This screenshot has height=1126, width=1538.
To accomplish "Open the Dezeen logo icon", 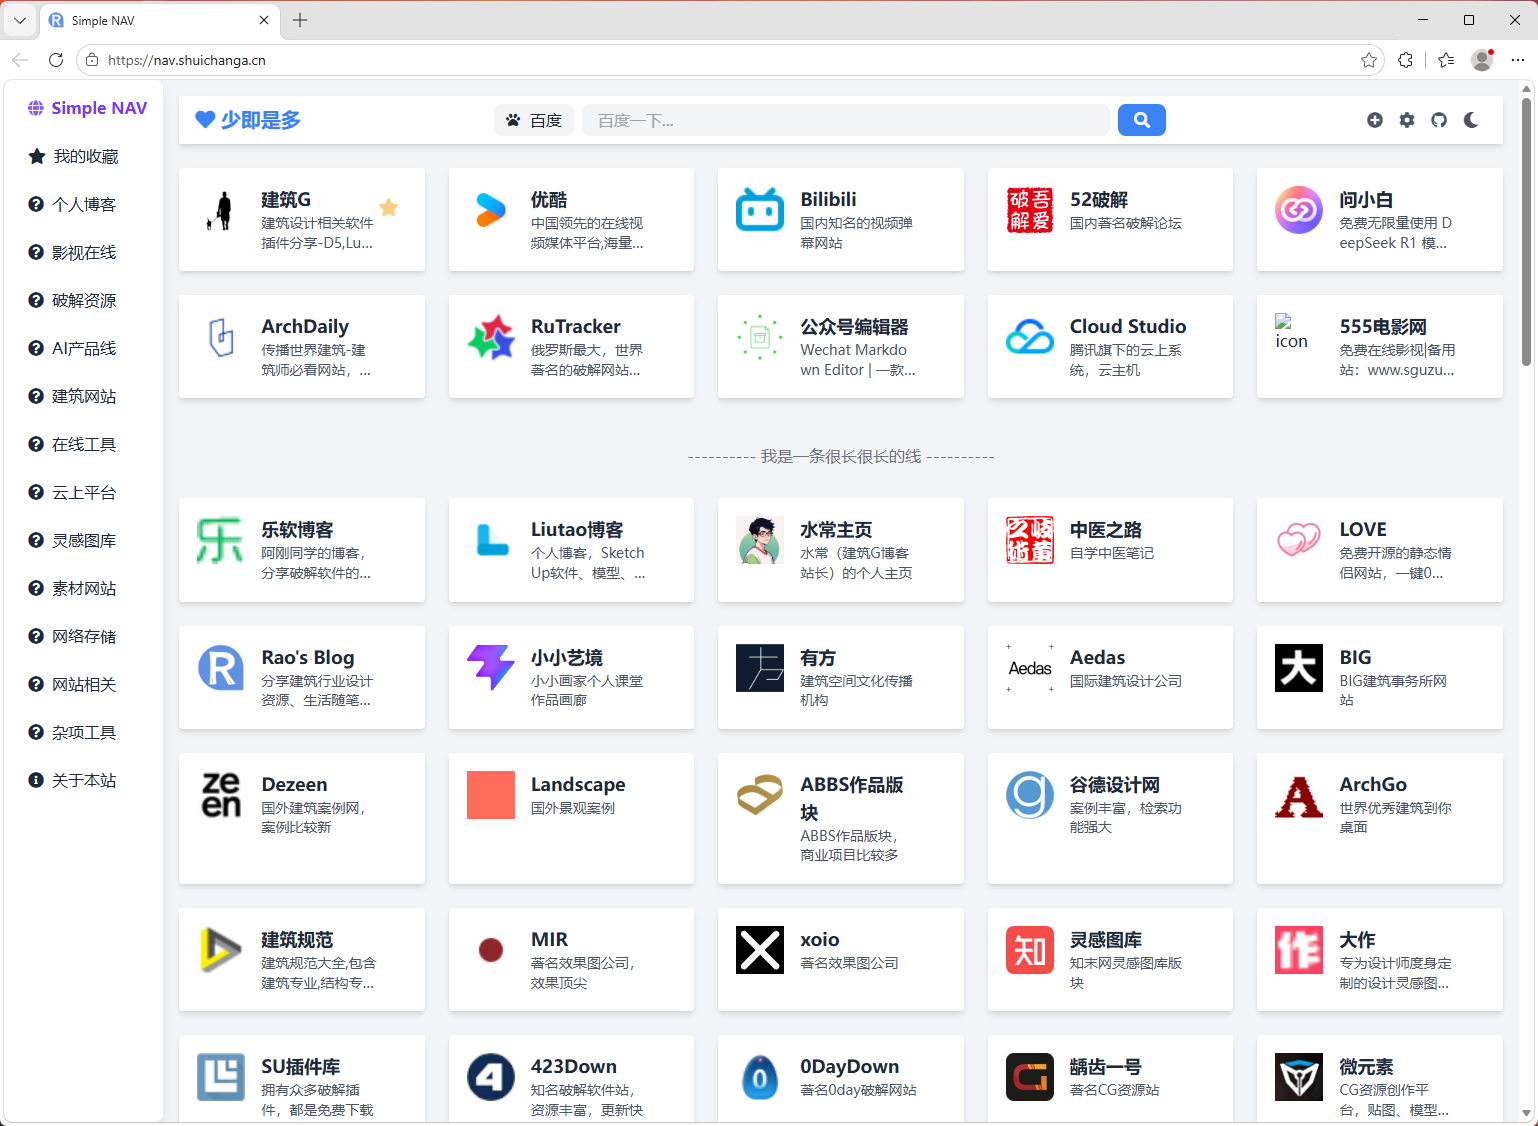I will 221,795.
